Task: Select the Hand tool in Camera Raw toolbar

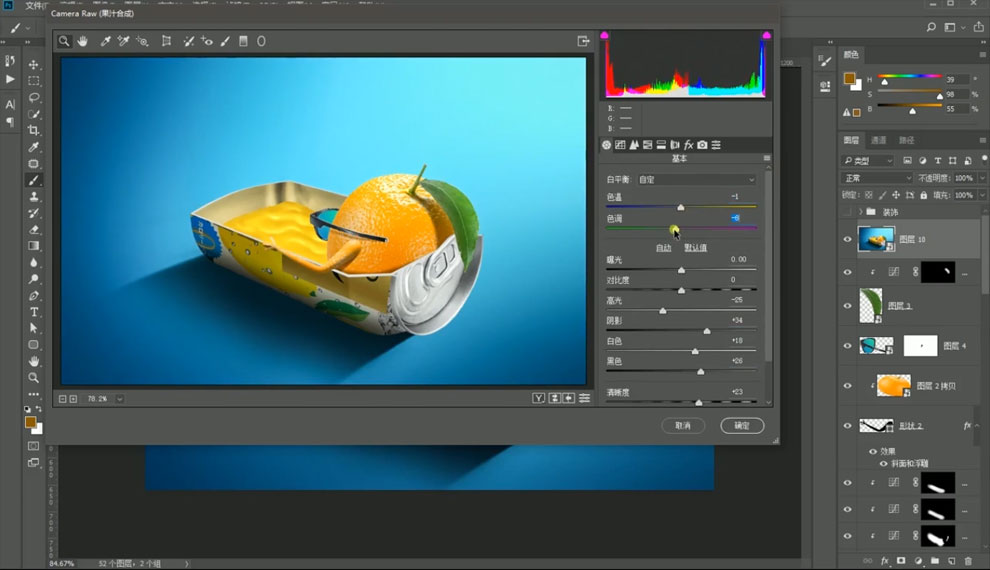Action: click(x=83, y=41)
